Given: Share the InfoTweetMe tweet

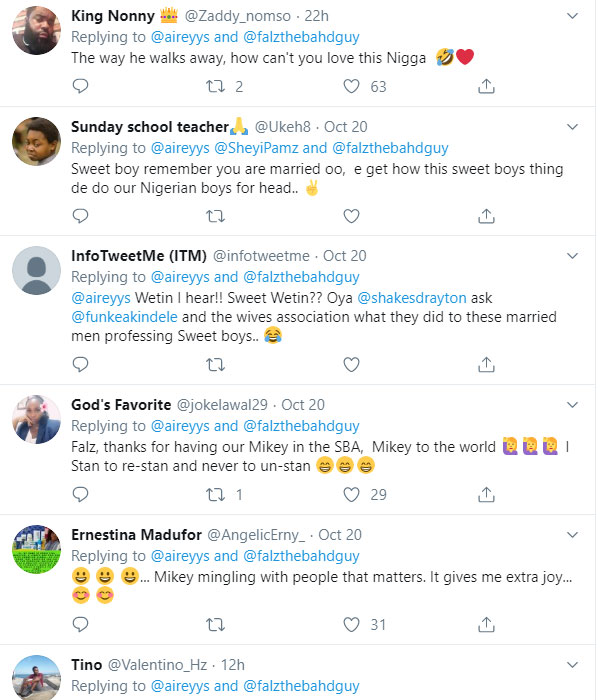Looking at the screenshot, I should pos(487,364).
